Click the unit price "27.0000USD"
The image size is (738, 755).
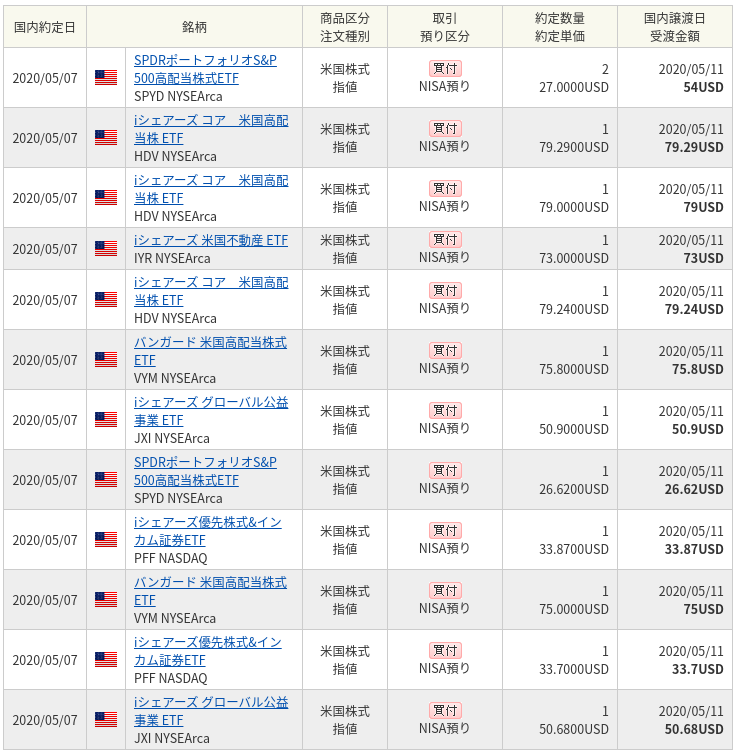coord(574,87)
